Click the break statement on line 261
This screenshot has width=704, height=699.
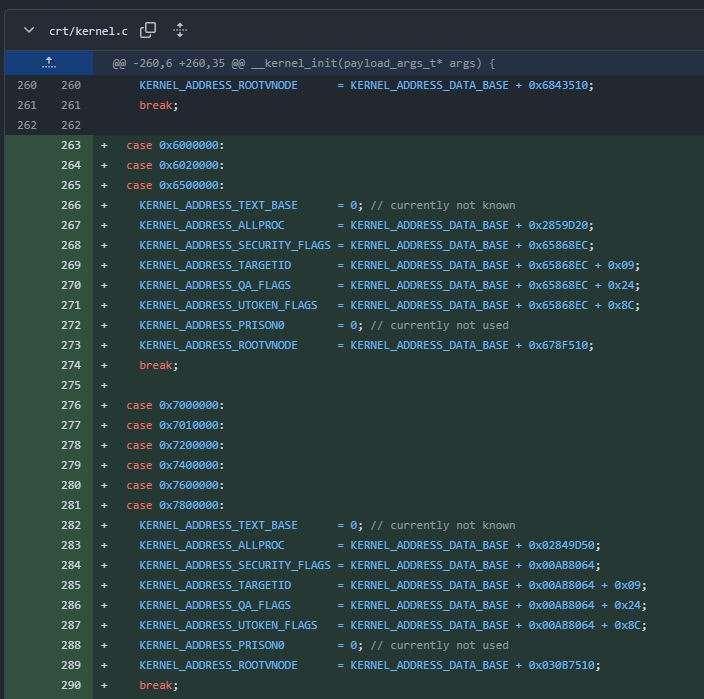pos(156,106)
